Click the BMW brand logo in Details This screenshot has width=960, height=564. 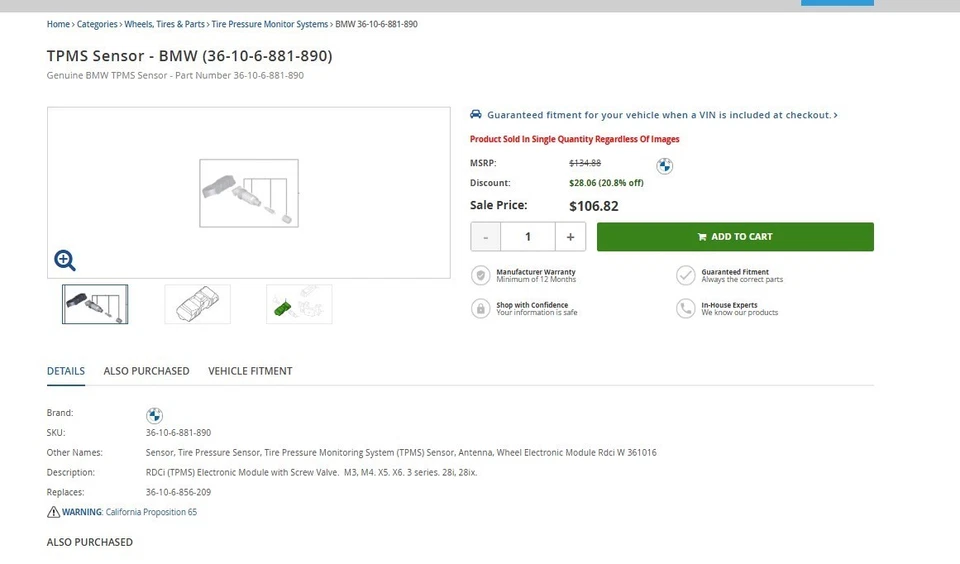tap(154, 415)
